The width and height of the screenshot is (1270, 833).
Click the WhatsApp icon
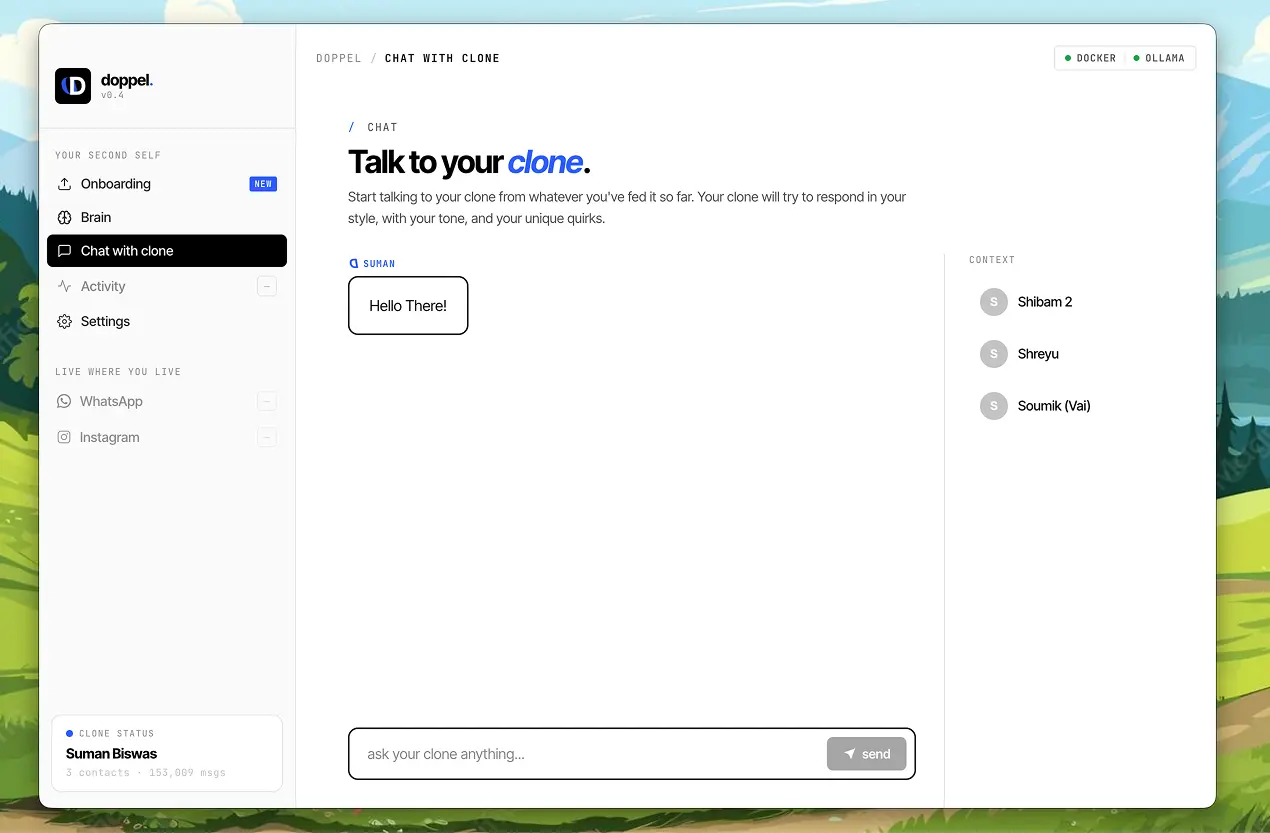click(64, 401)
